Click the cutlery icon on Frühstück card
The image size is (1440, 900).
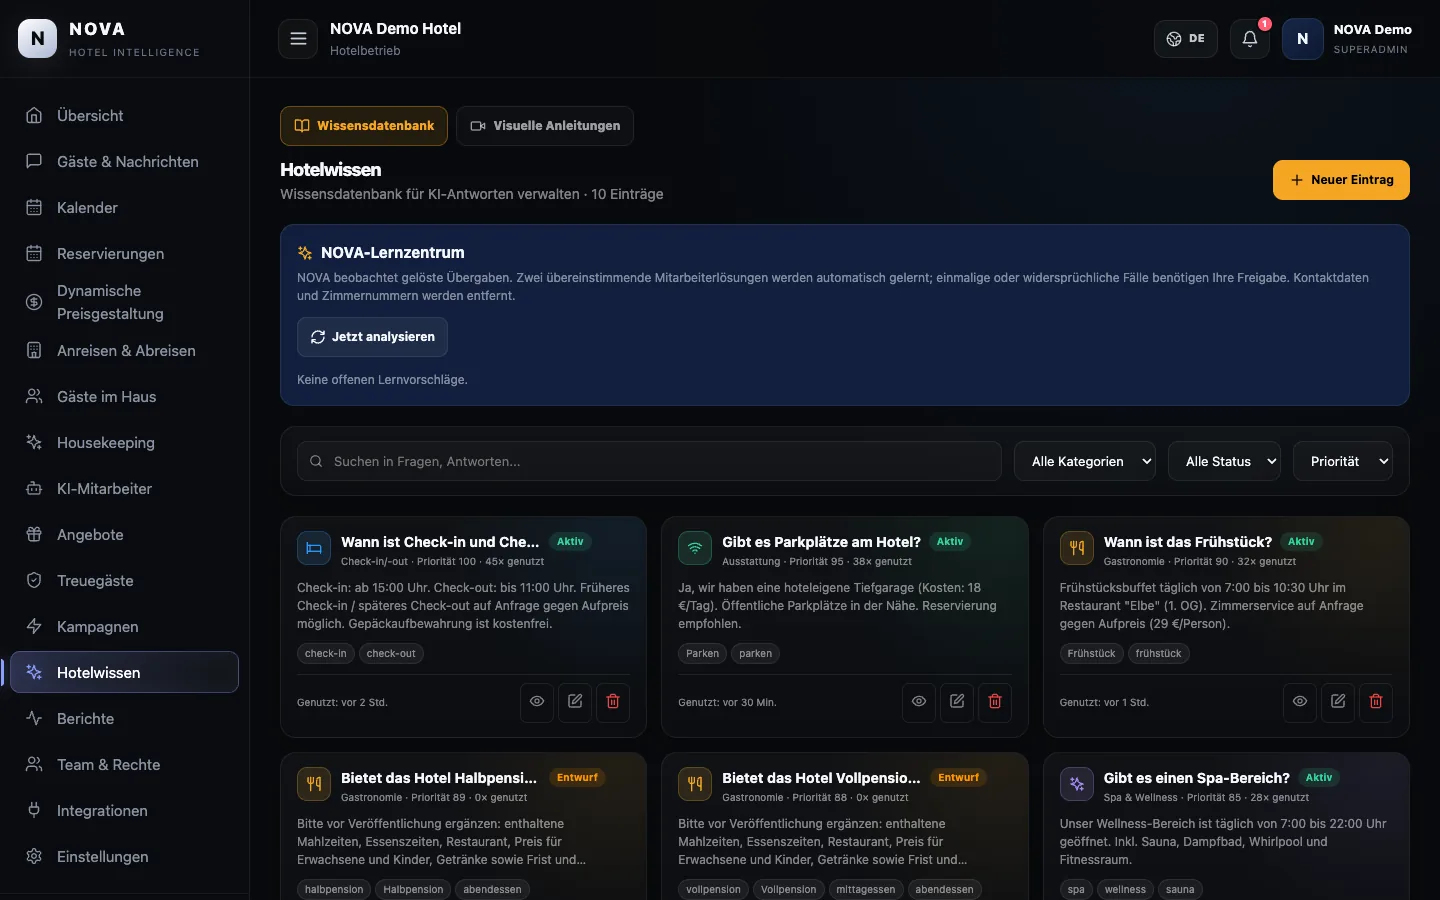click(x=1077, y=548)
